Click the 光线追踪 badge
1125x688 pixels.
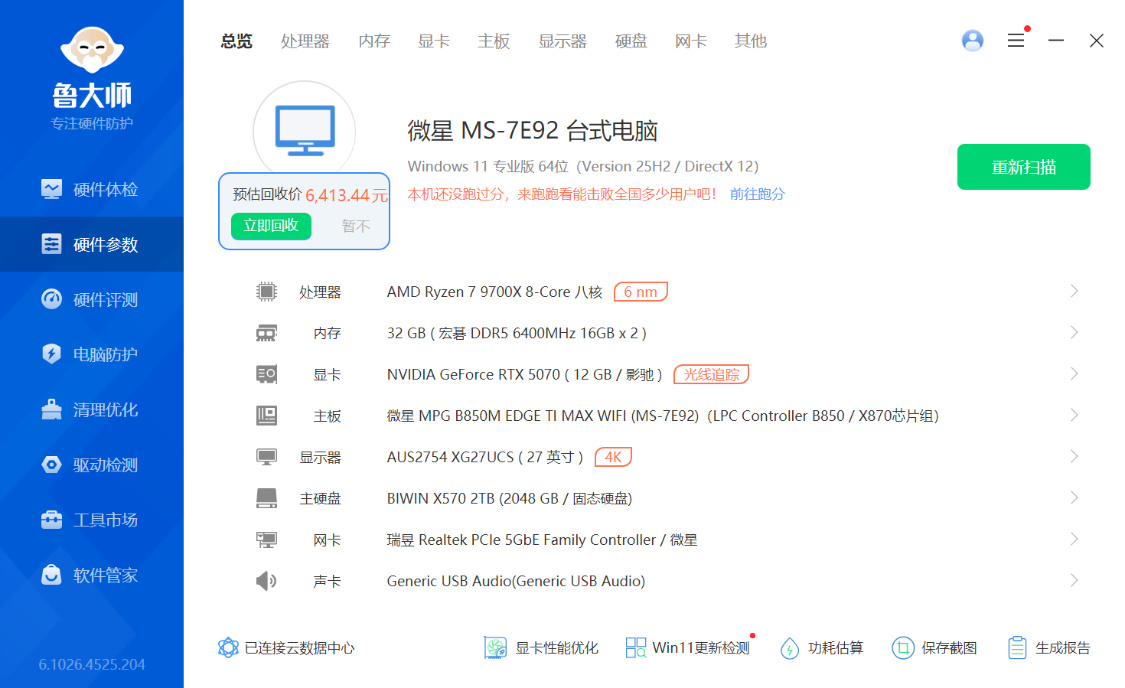tap(711, 374)
